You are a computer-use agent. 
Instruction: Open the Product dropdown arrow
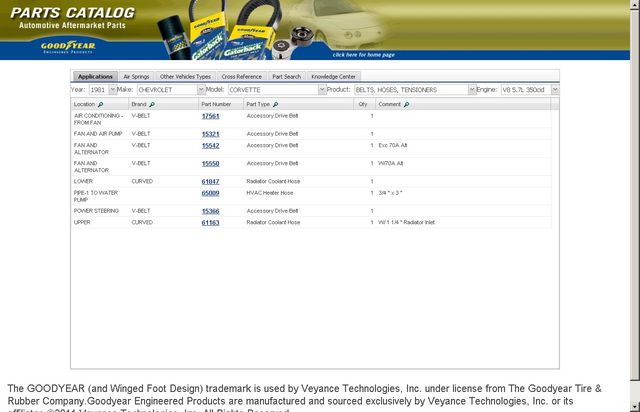pyautogui.click(x=472, y=89)
